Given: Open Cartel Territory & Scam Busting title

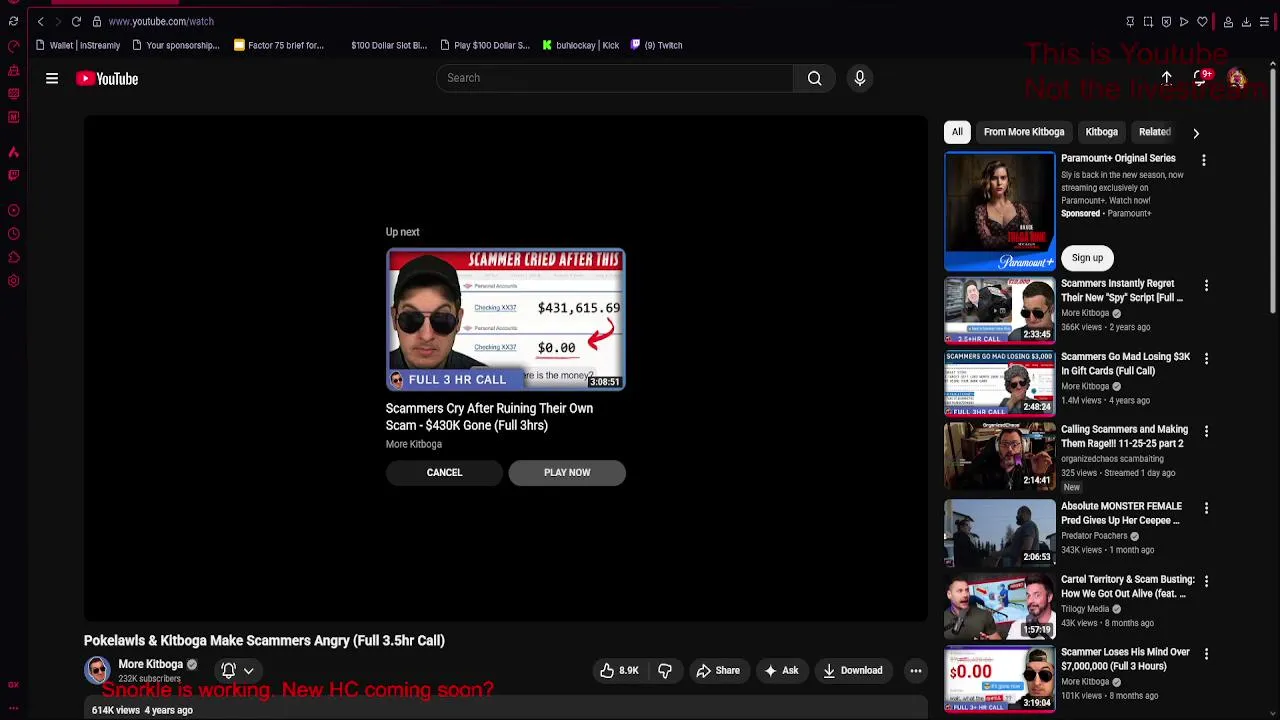Looking at the screenshot, I should [1127, 586].
